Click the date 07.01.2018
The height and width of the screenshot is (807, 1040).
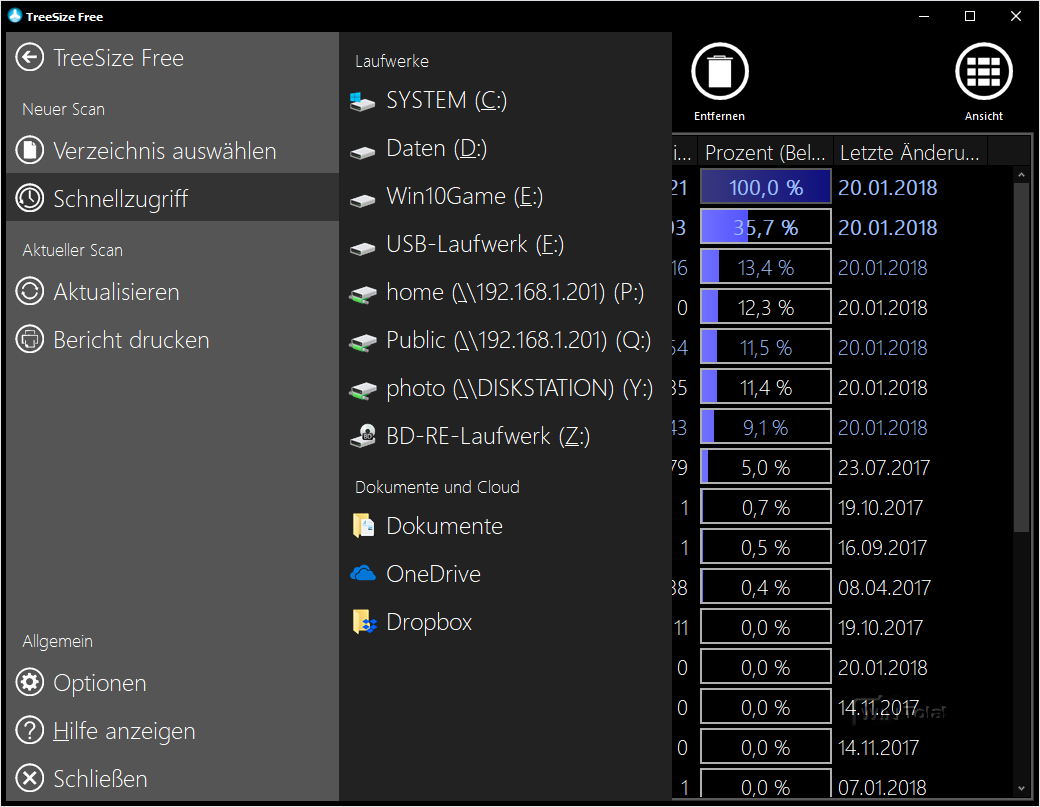(882, 787)
